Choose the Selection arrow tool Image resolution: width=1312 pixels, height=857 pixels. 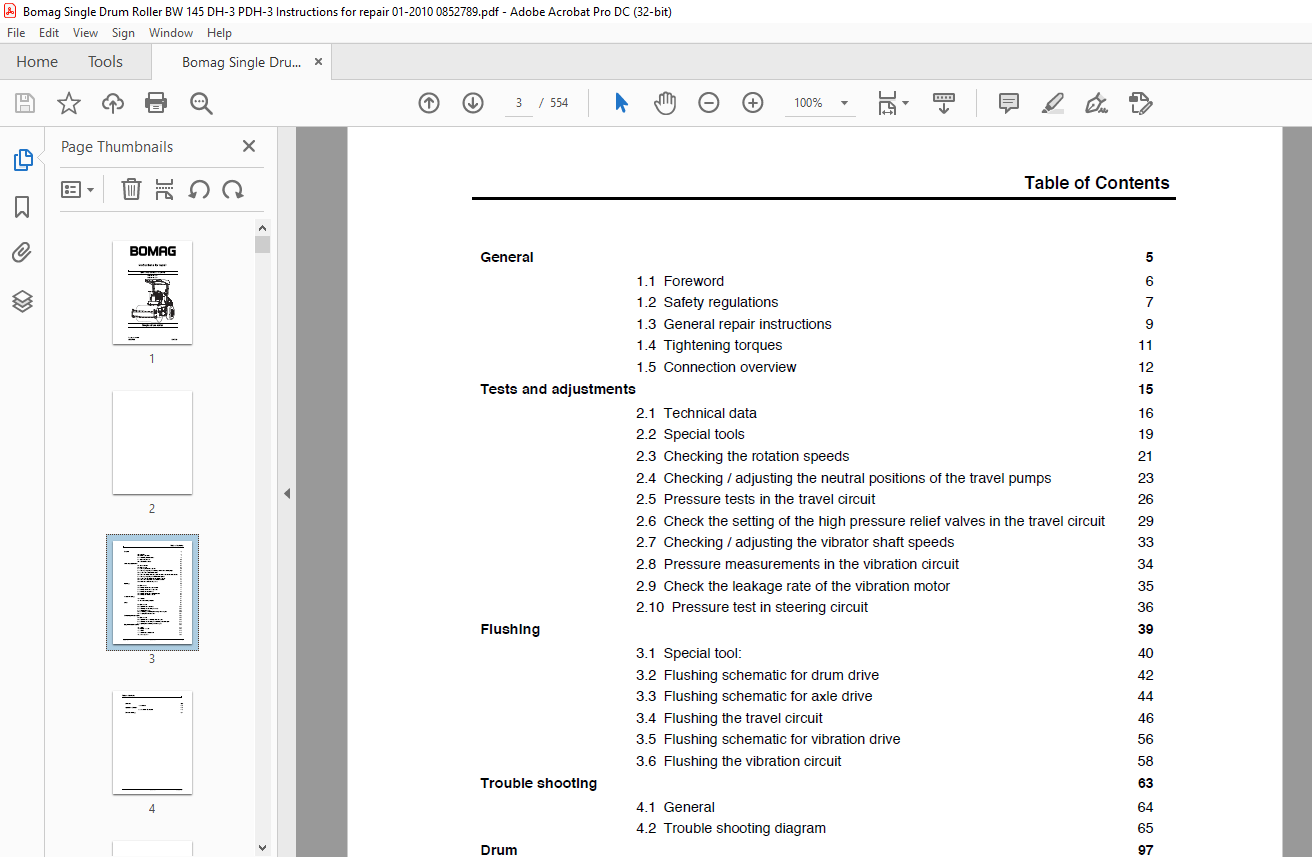[621, 103]
